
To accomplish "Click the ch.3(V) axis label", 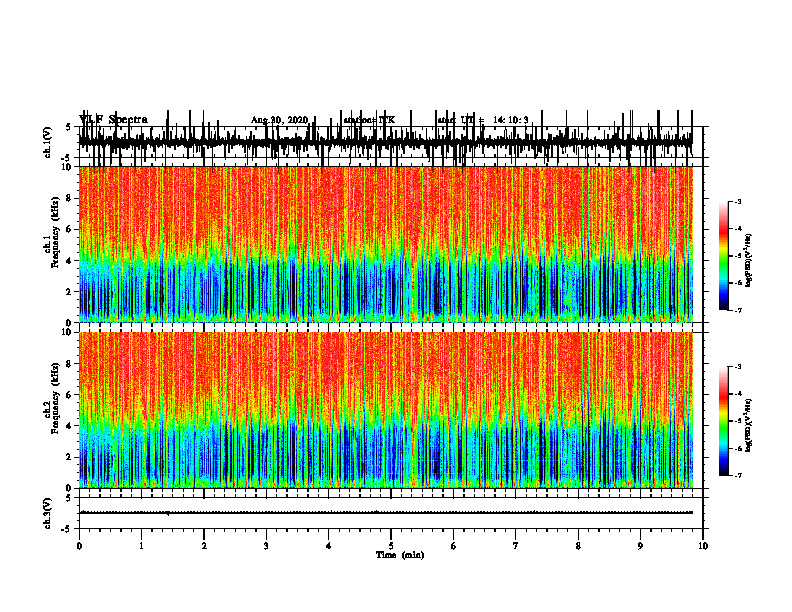I will [x=48, y=513].
